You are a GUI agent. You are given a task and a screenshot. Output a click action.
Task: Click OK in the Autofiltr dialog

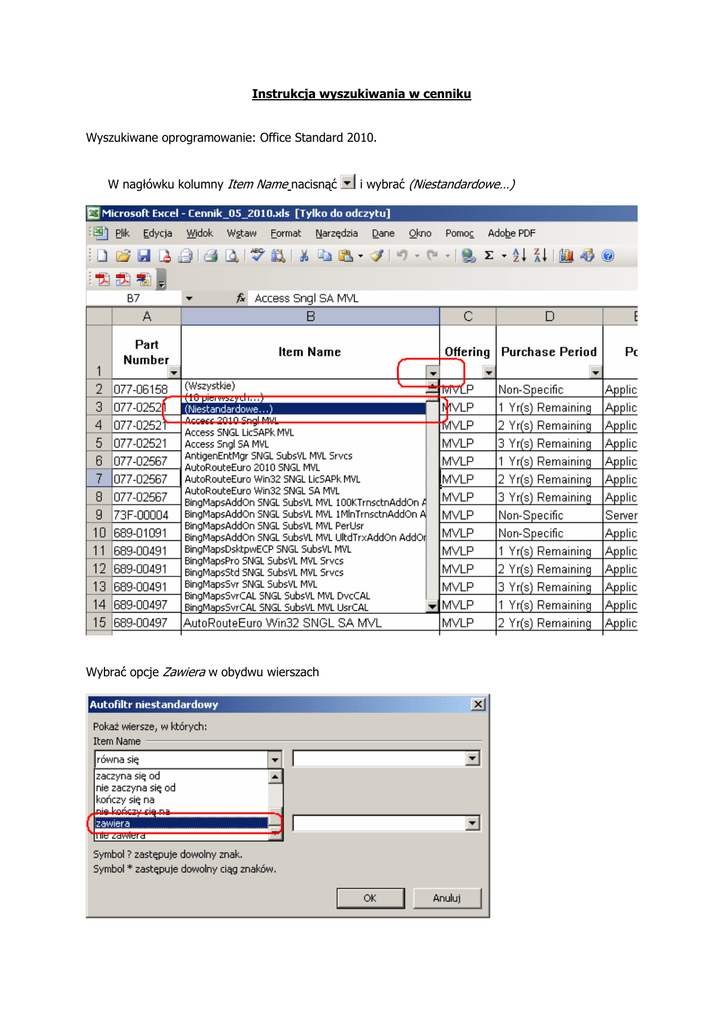369,898
